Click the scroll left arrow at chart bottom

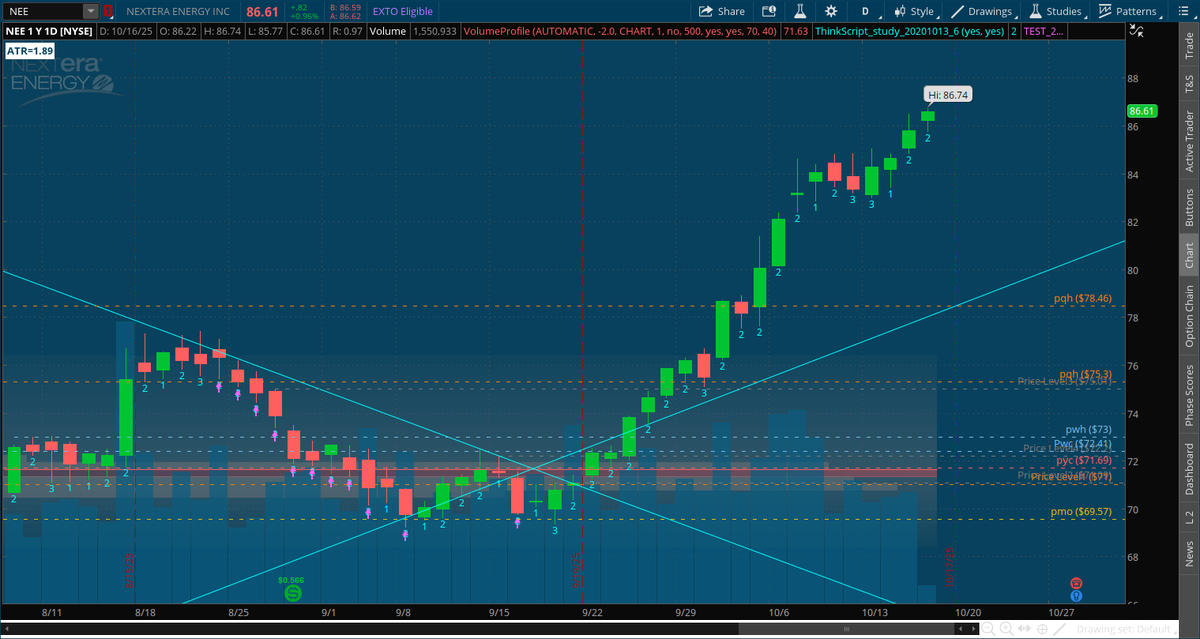click(x=960, y=629)
